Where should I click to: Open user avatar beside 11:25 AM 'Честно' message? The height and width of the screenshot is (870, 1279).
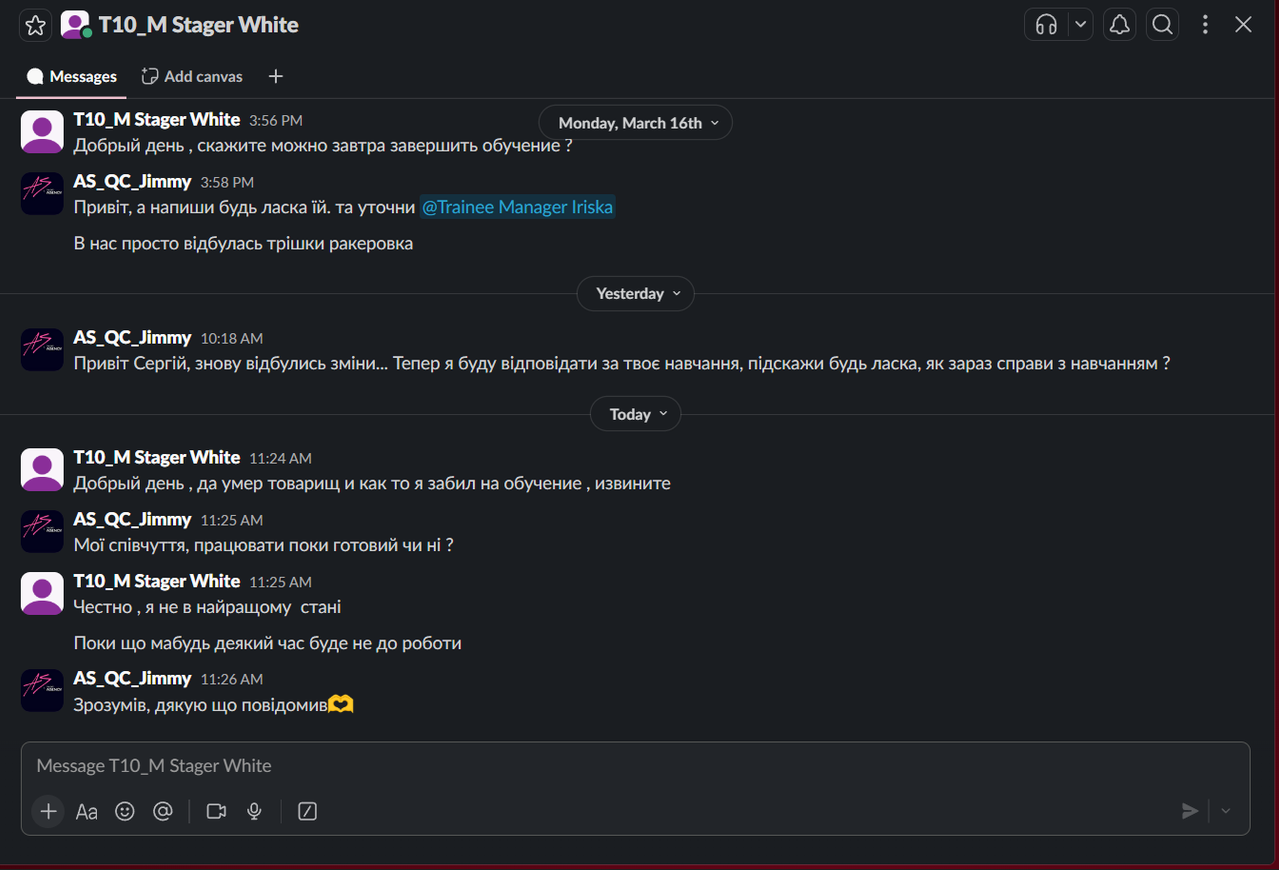click(42, 594)
